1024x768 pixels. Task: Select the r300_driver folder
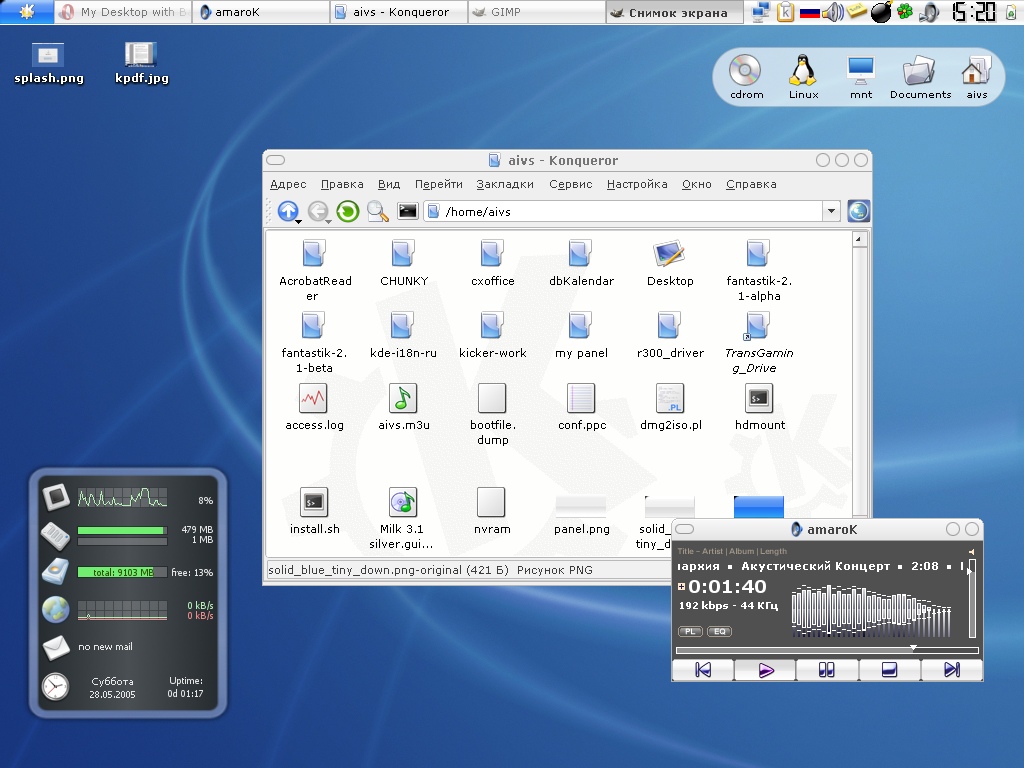(670, 335)
